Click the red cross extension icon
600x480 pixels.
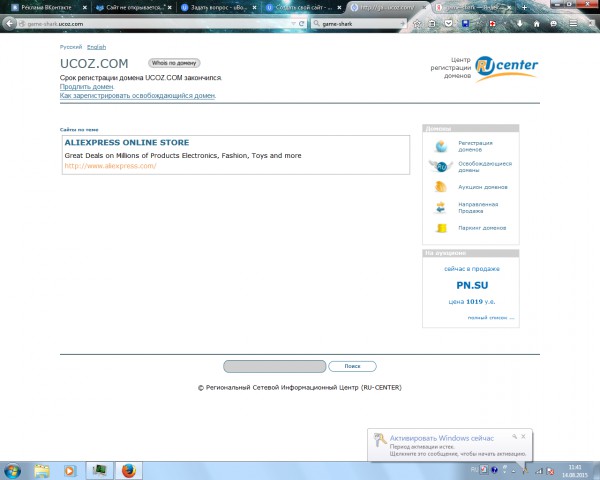492,24
